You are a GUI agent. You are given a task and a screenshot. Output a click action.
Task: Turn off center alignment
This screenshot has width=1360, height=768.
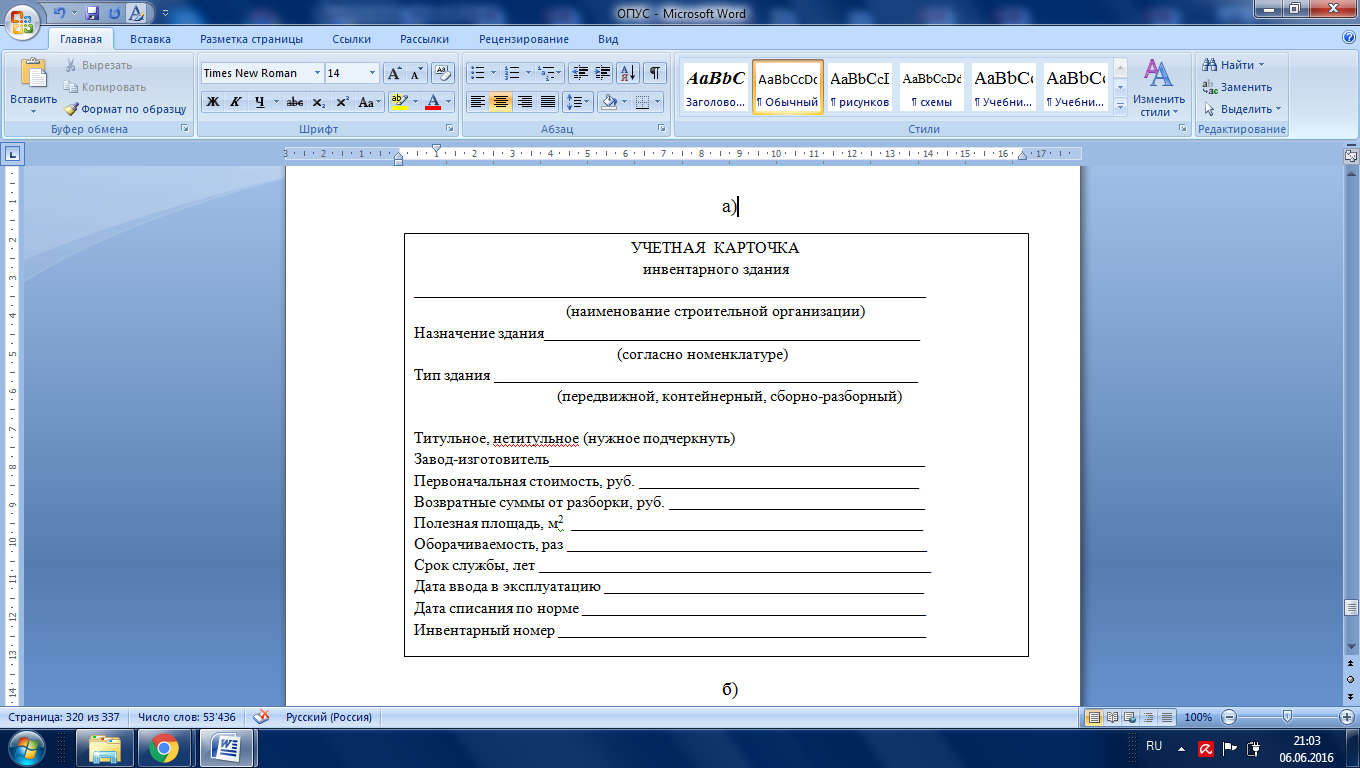(x=501, y=102)
